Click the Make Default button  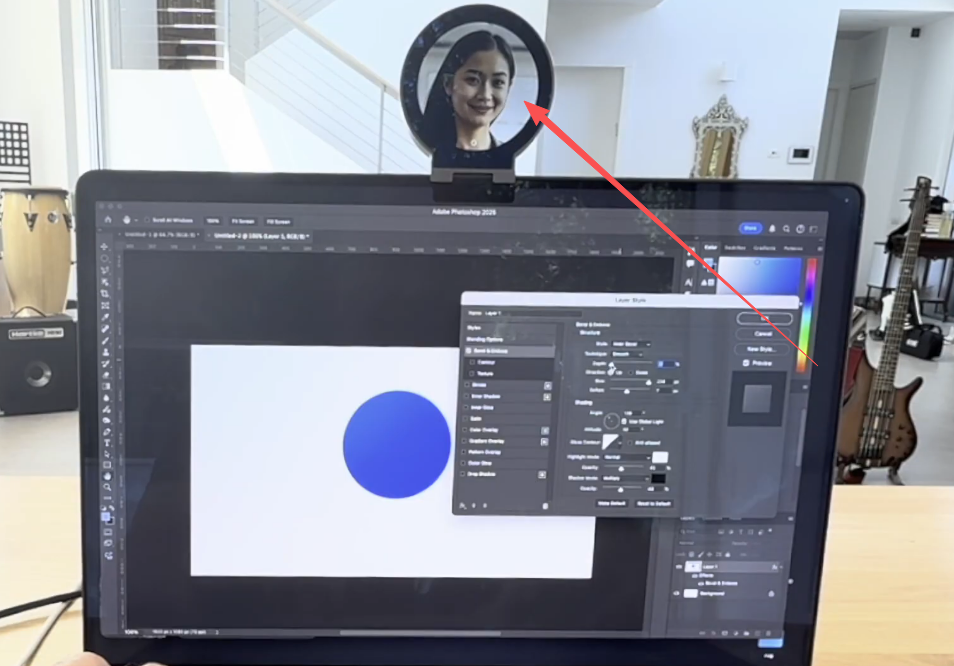(x=611, y=504)
